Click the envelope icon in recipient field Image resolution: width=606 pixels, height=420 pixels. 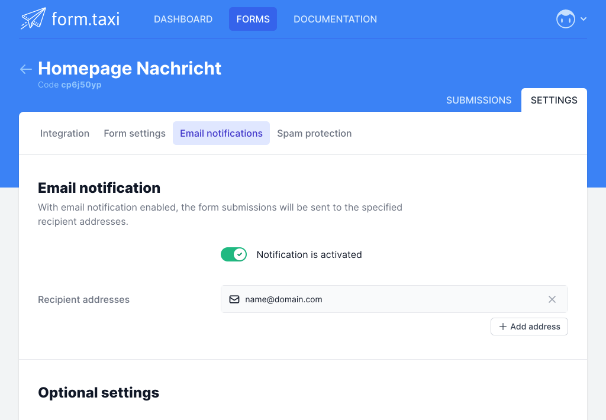234,299
